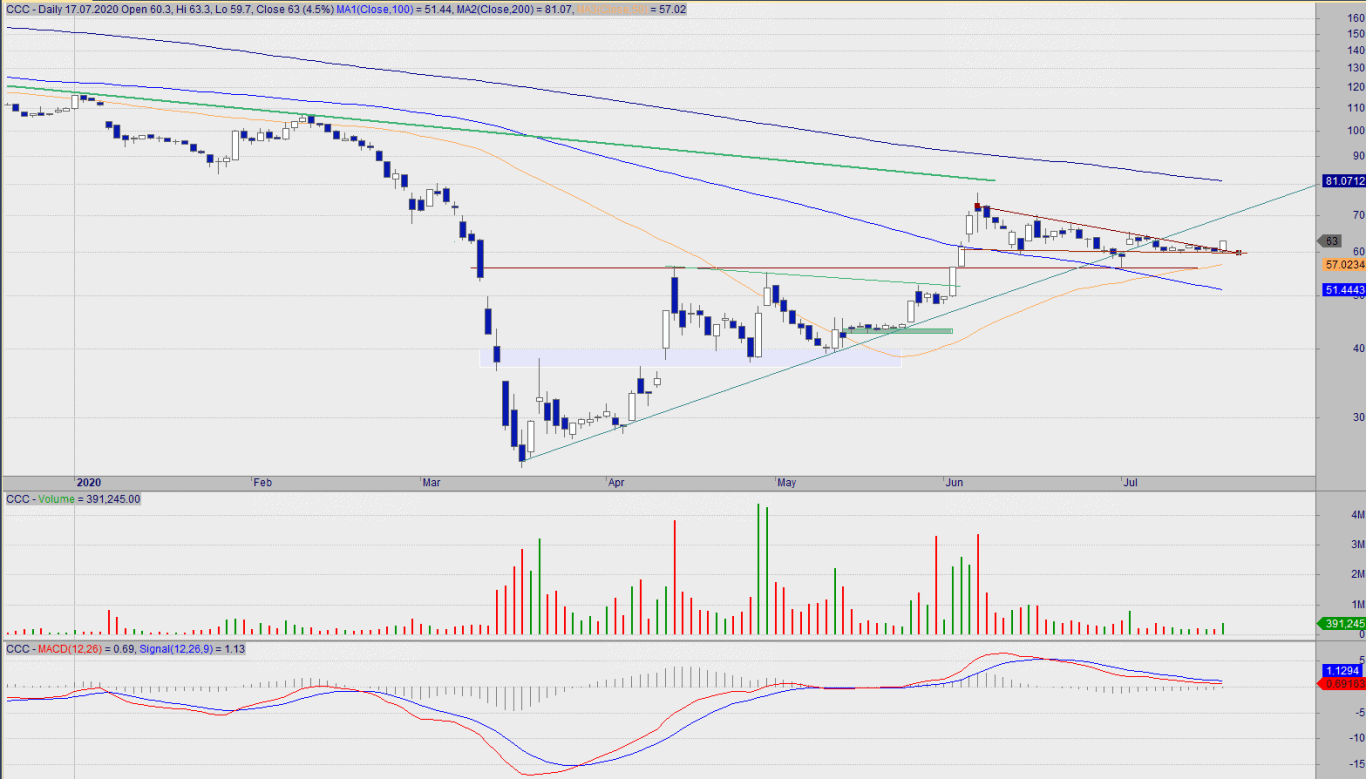Viewport: 1366px width, 779px height.
Task: Click the last price marker showing 63
Action: tap(1331, 241)
